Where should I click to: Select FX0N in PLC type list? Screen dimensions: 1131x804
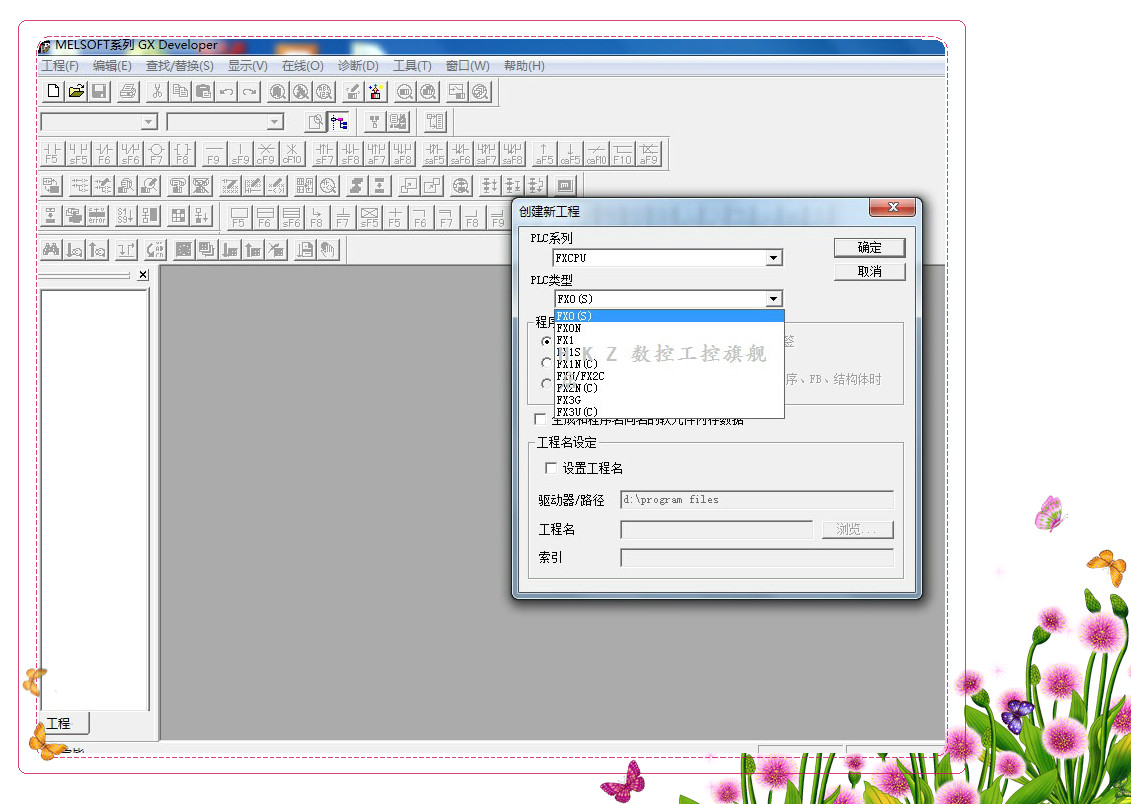coord(669,328)
